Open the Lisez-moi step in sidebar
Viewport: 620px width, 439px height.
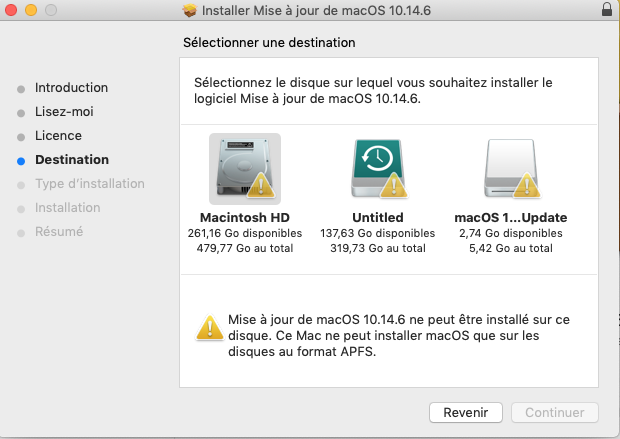[64, 112]
